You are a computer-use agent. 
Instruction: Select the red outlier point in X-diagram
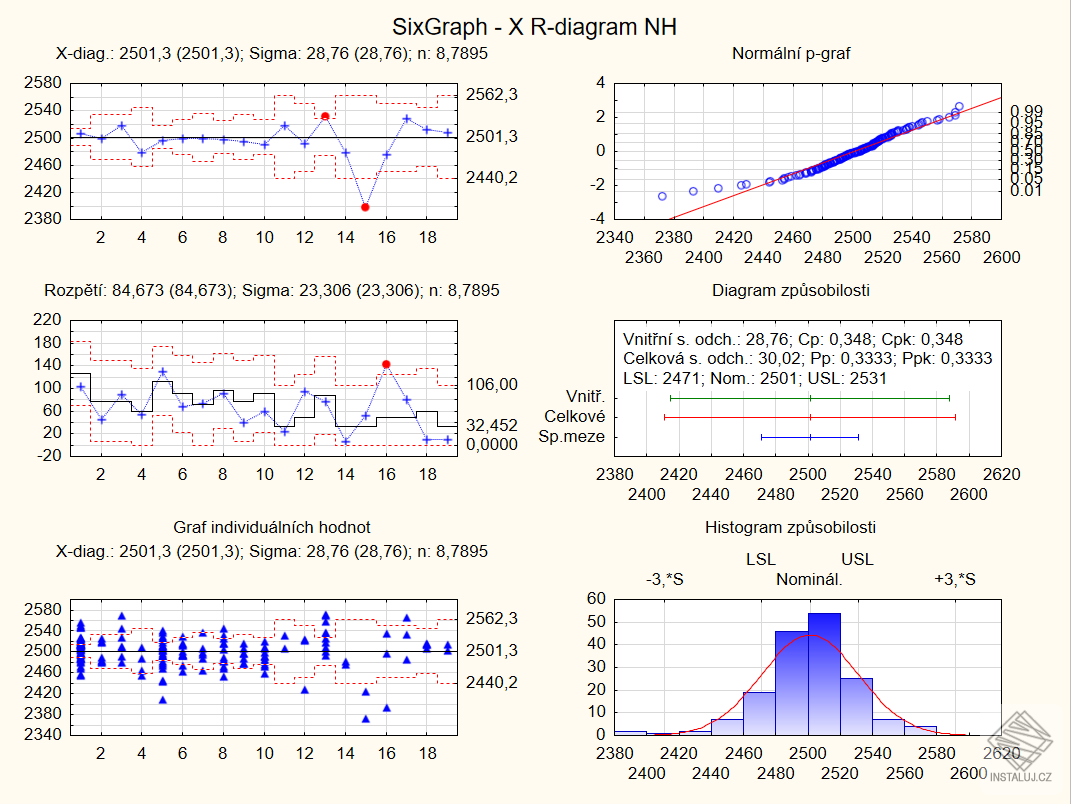tap(324, 116)
